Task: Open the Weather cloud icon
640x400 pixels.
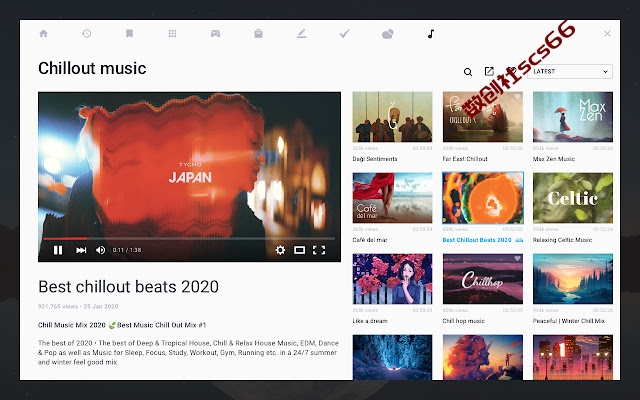Action: (387, 34)
